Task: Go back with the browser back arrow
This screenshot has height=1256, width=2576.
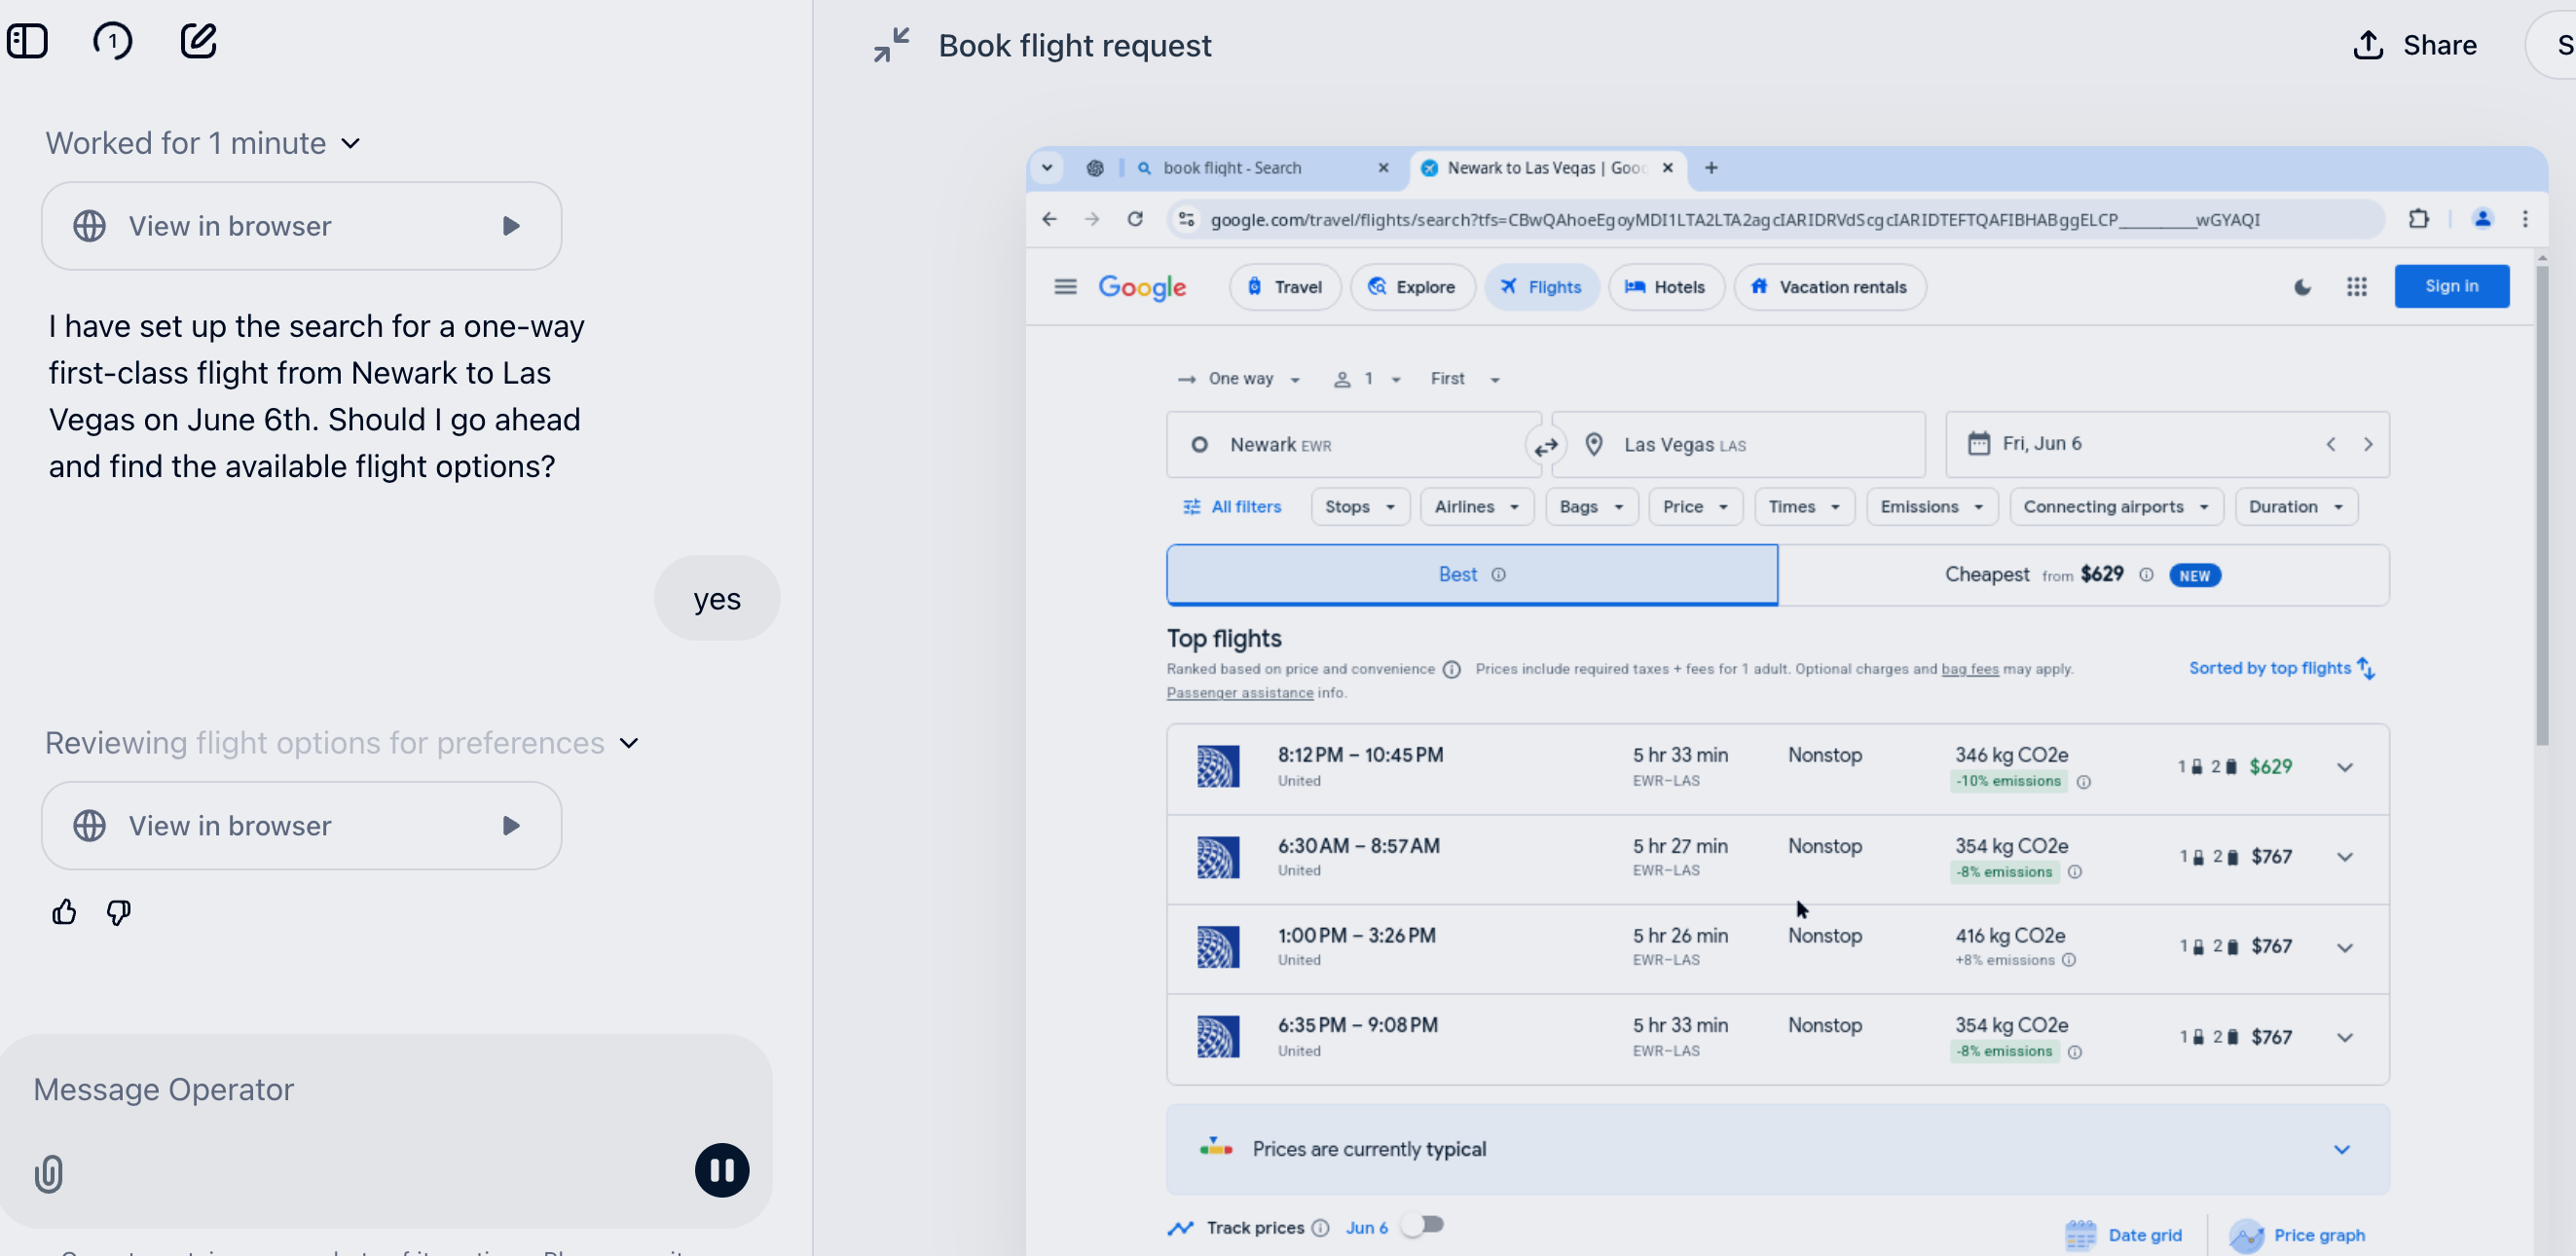Action: click(x=1049, y=219)
